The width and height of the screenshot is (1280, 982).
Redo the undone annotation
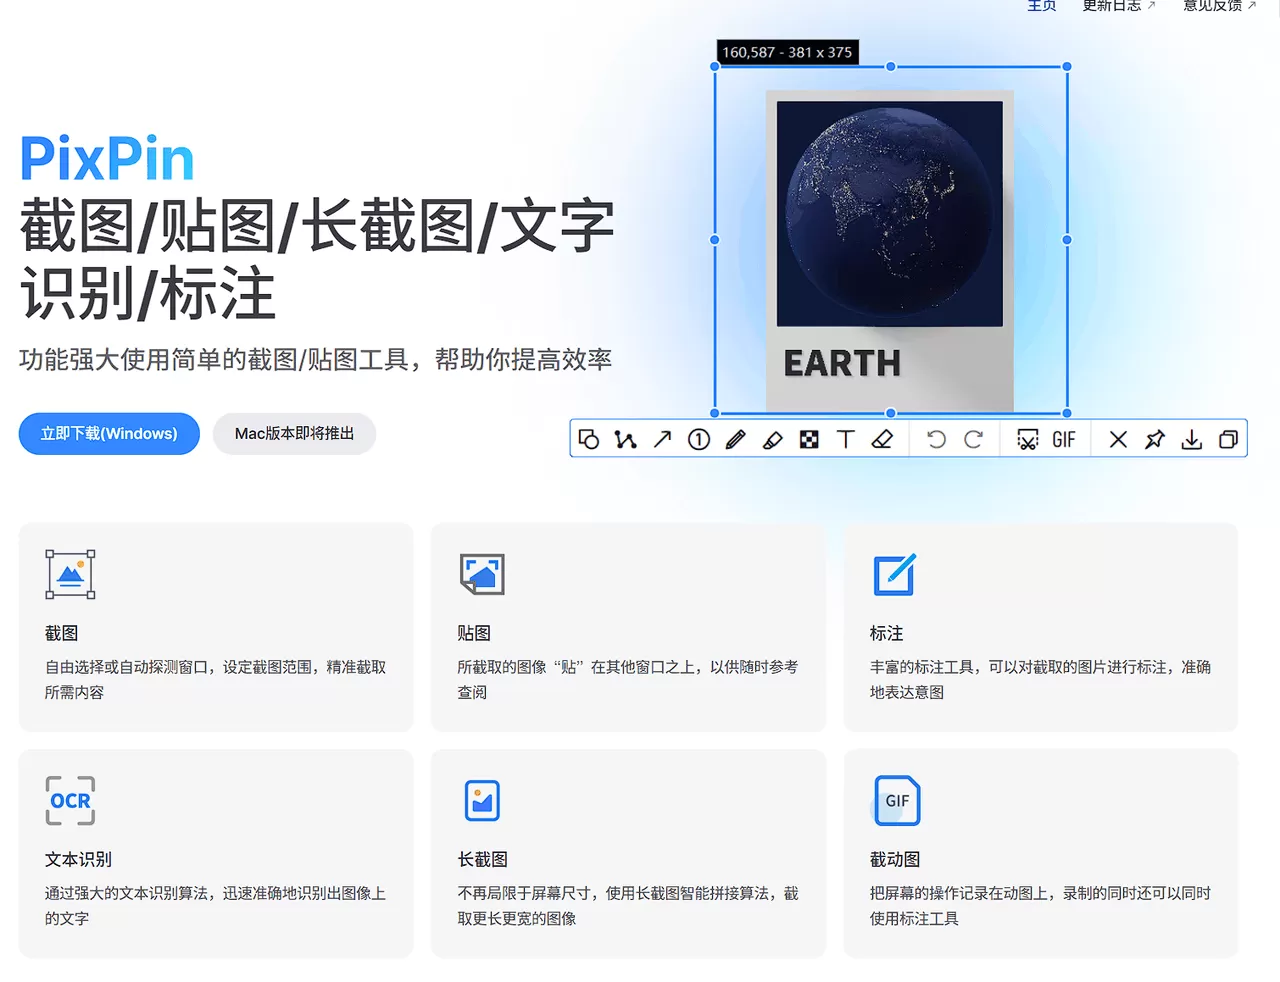coord(972,438)
